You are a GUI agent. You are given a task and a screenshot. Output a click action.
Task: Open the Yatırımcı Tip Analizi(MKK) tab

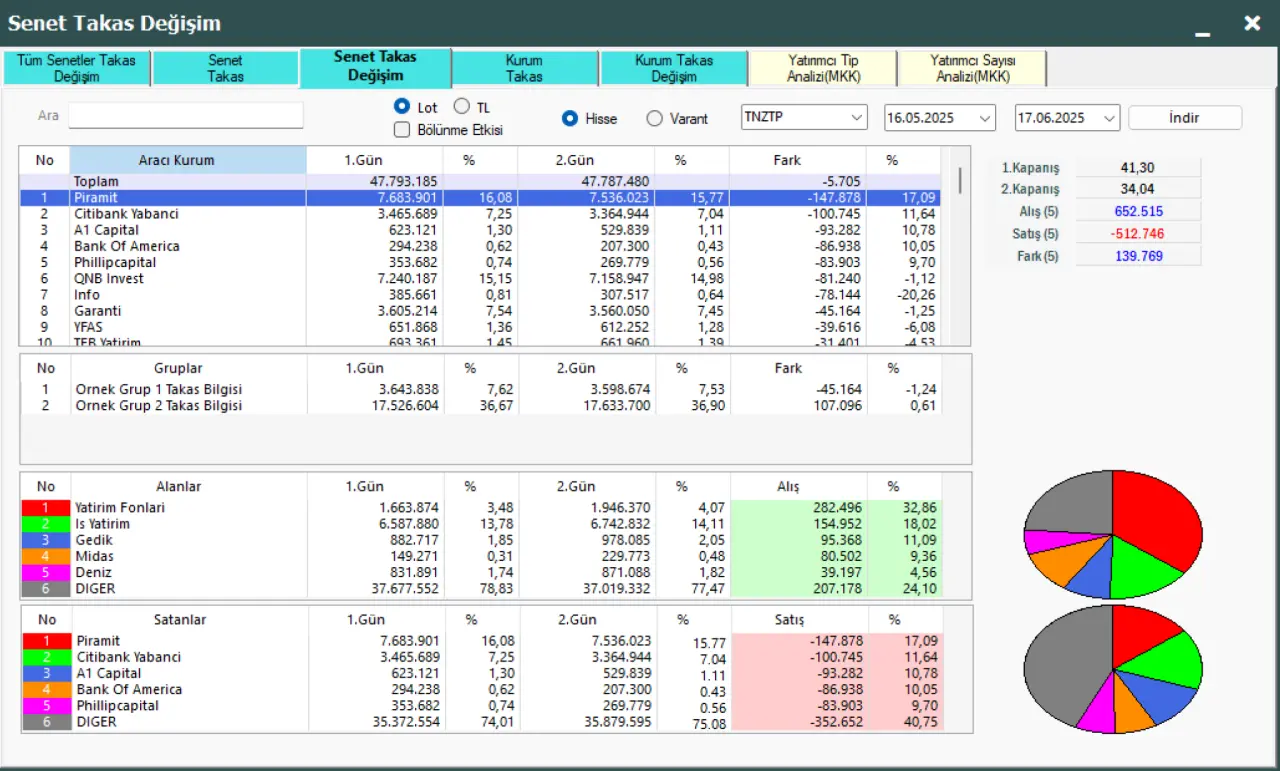pos(823,68)
